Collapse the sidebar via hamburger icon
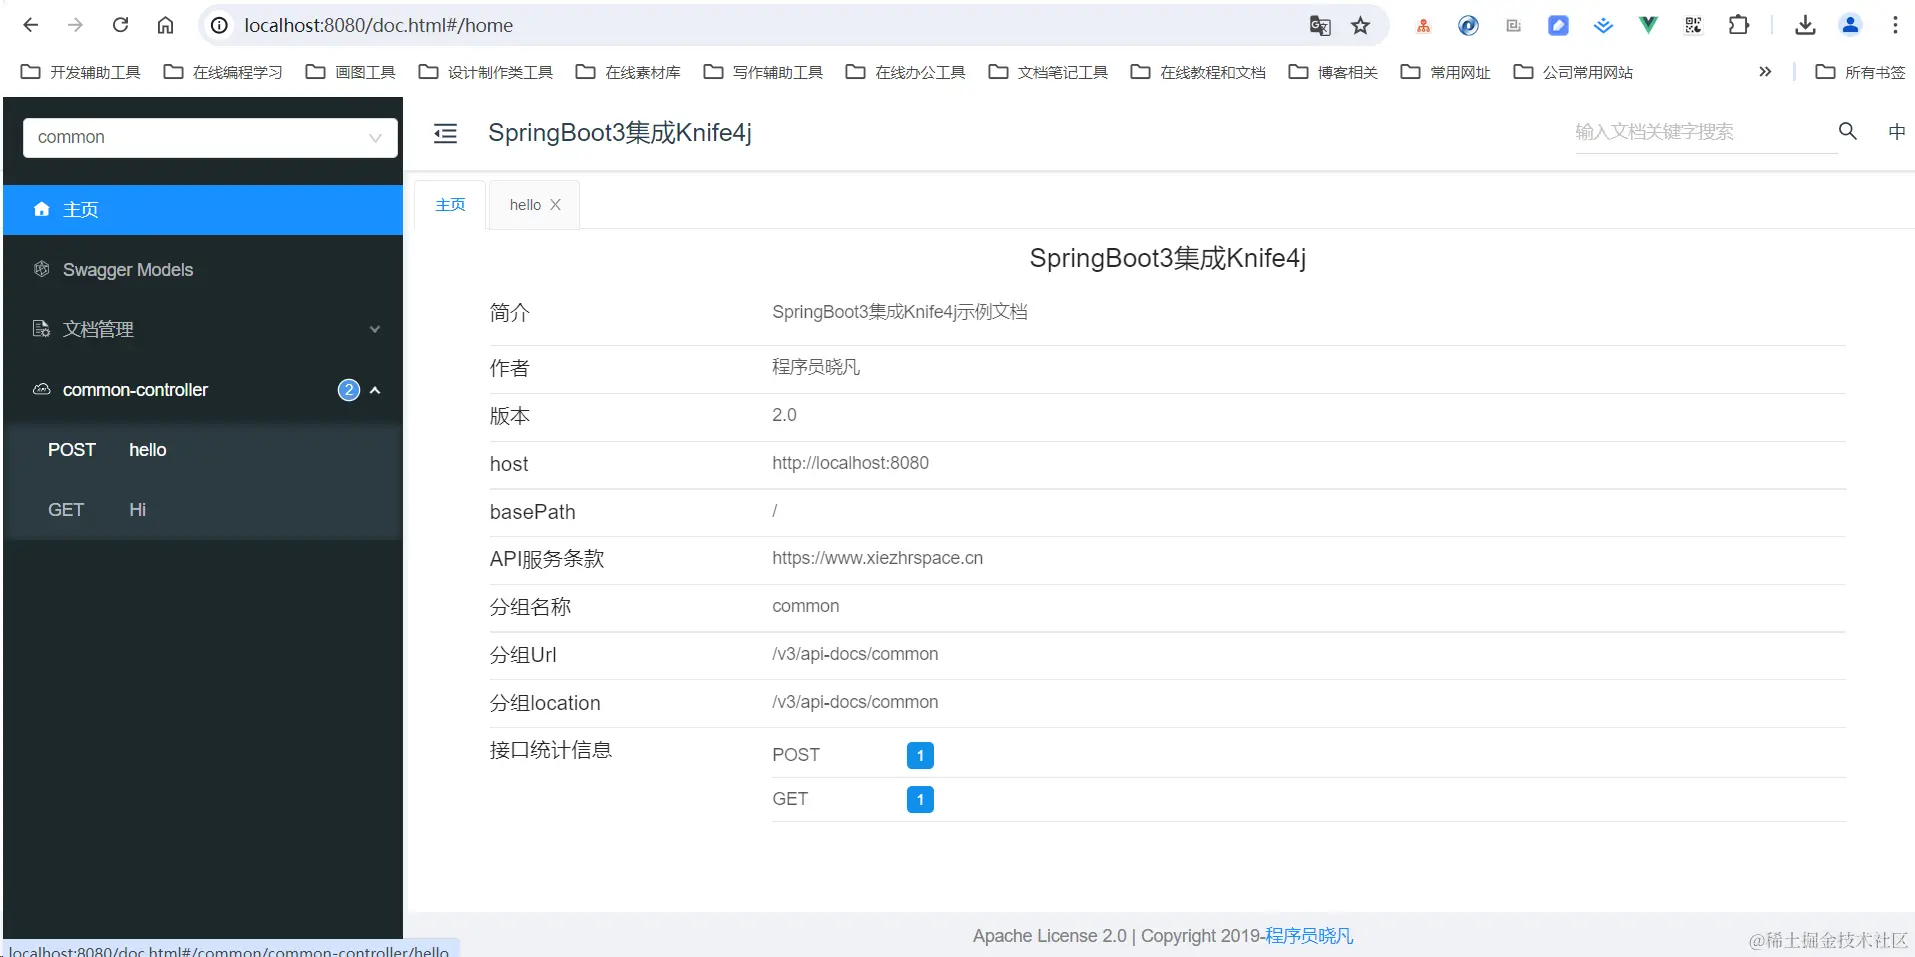Screen dimensions: 1915x957 [444, 132]
